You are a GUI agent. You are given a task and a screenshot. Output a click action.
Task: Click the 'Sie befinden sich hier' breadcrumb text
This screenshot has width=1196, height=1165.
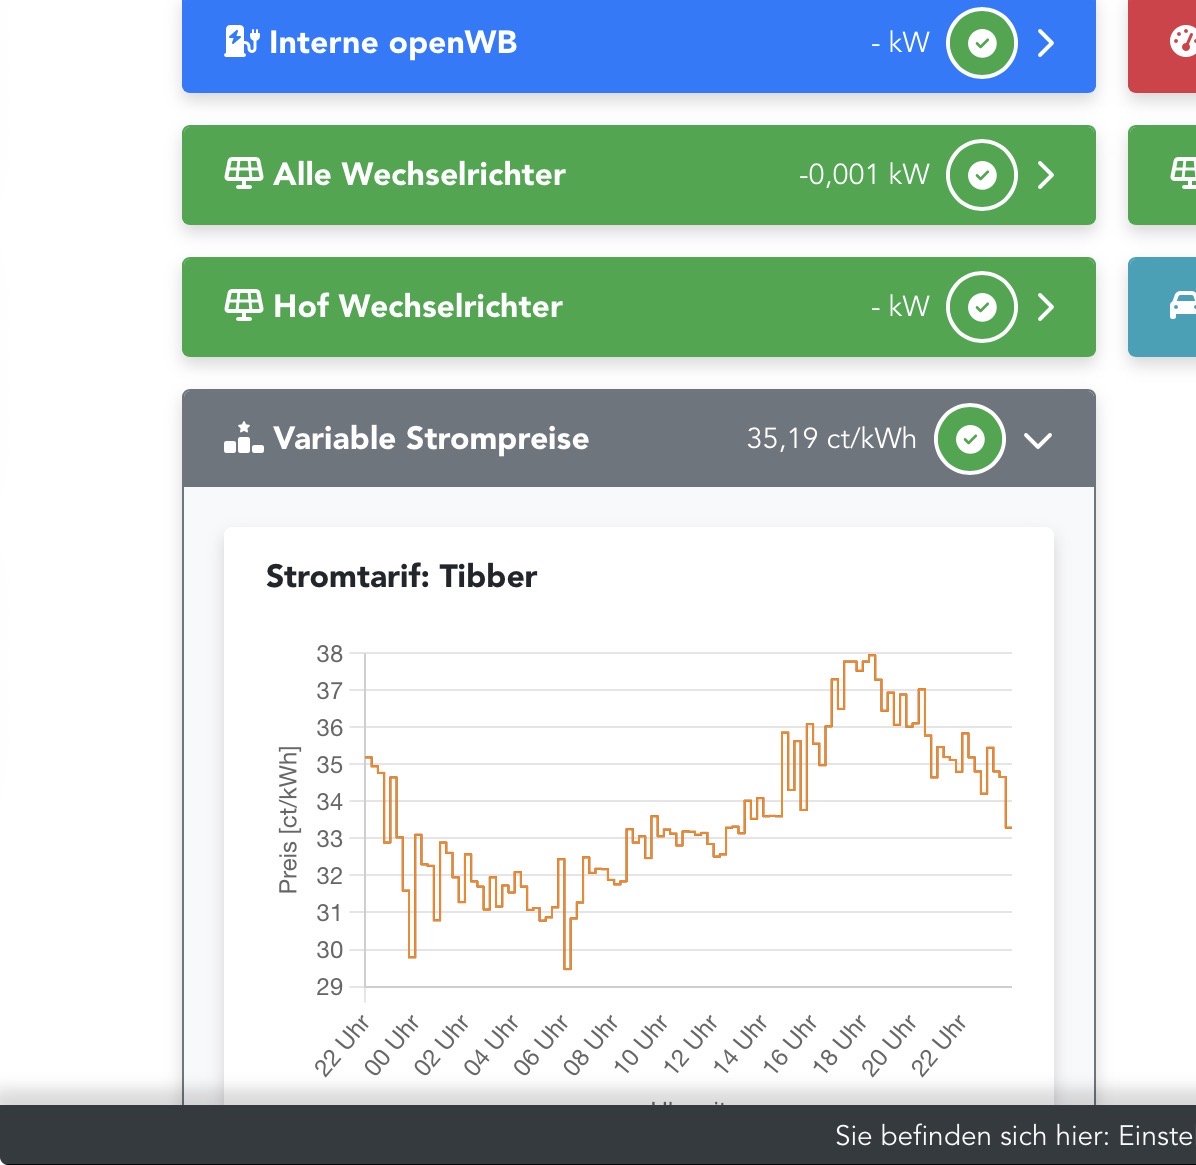coord(1014,1136)
